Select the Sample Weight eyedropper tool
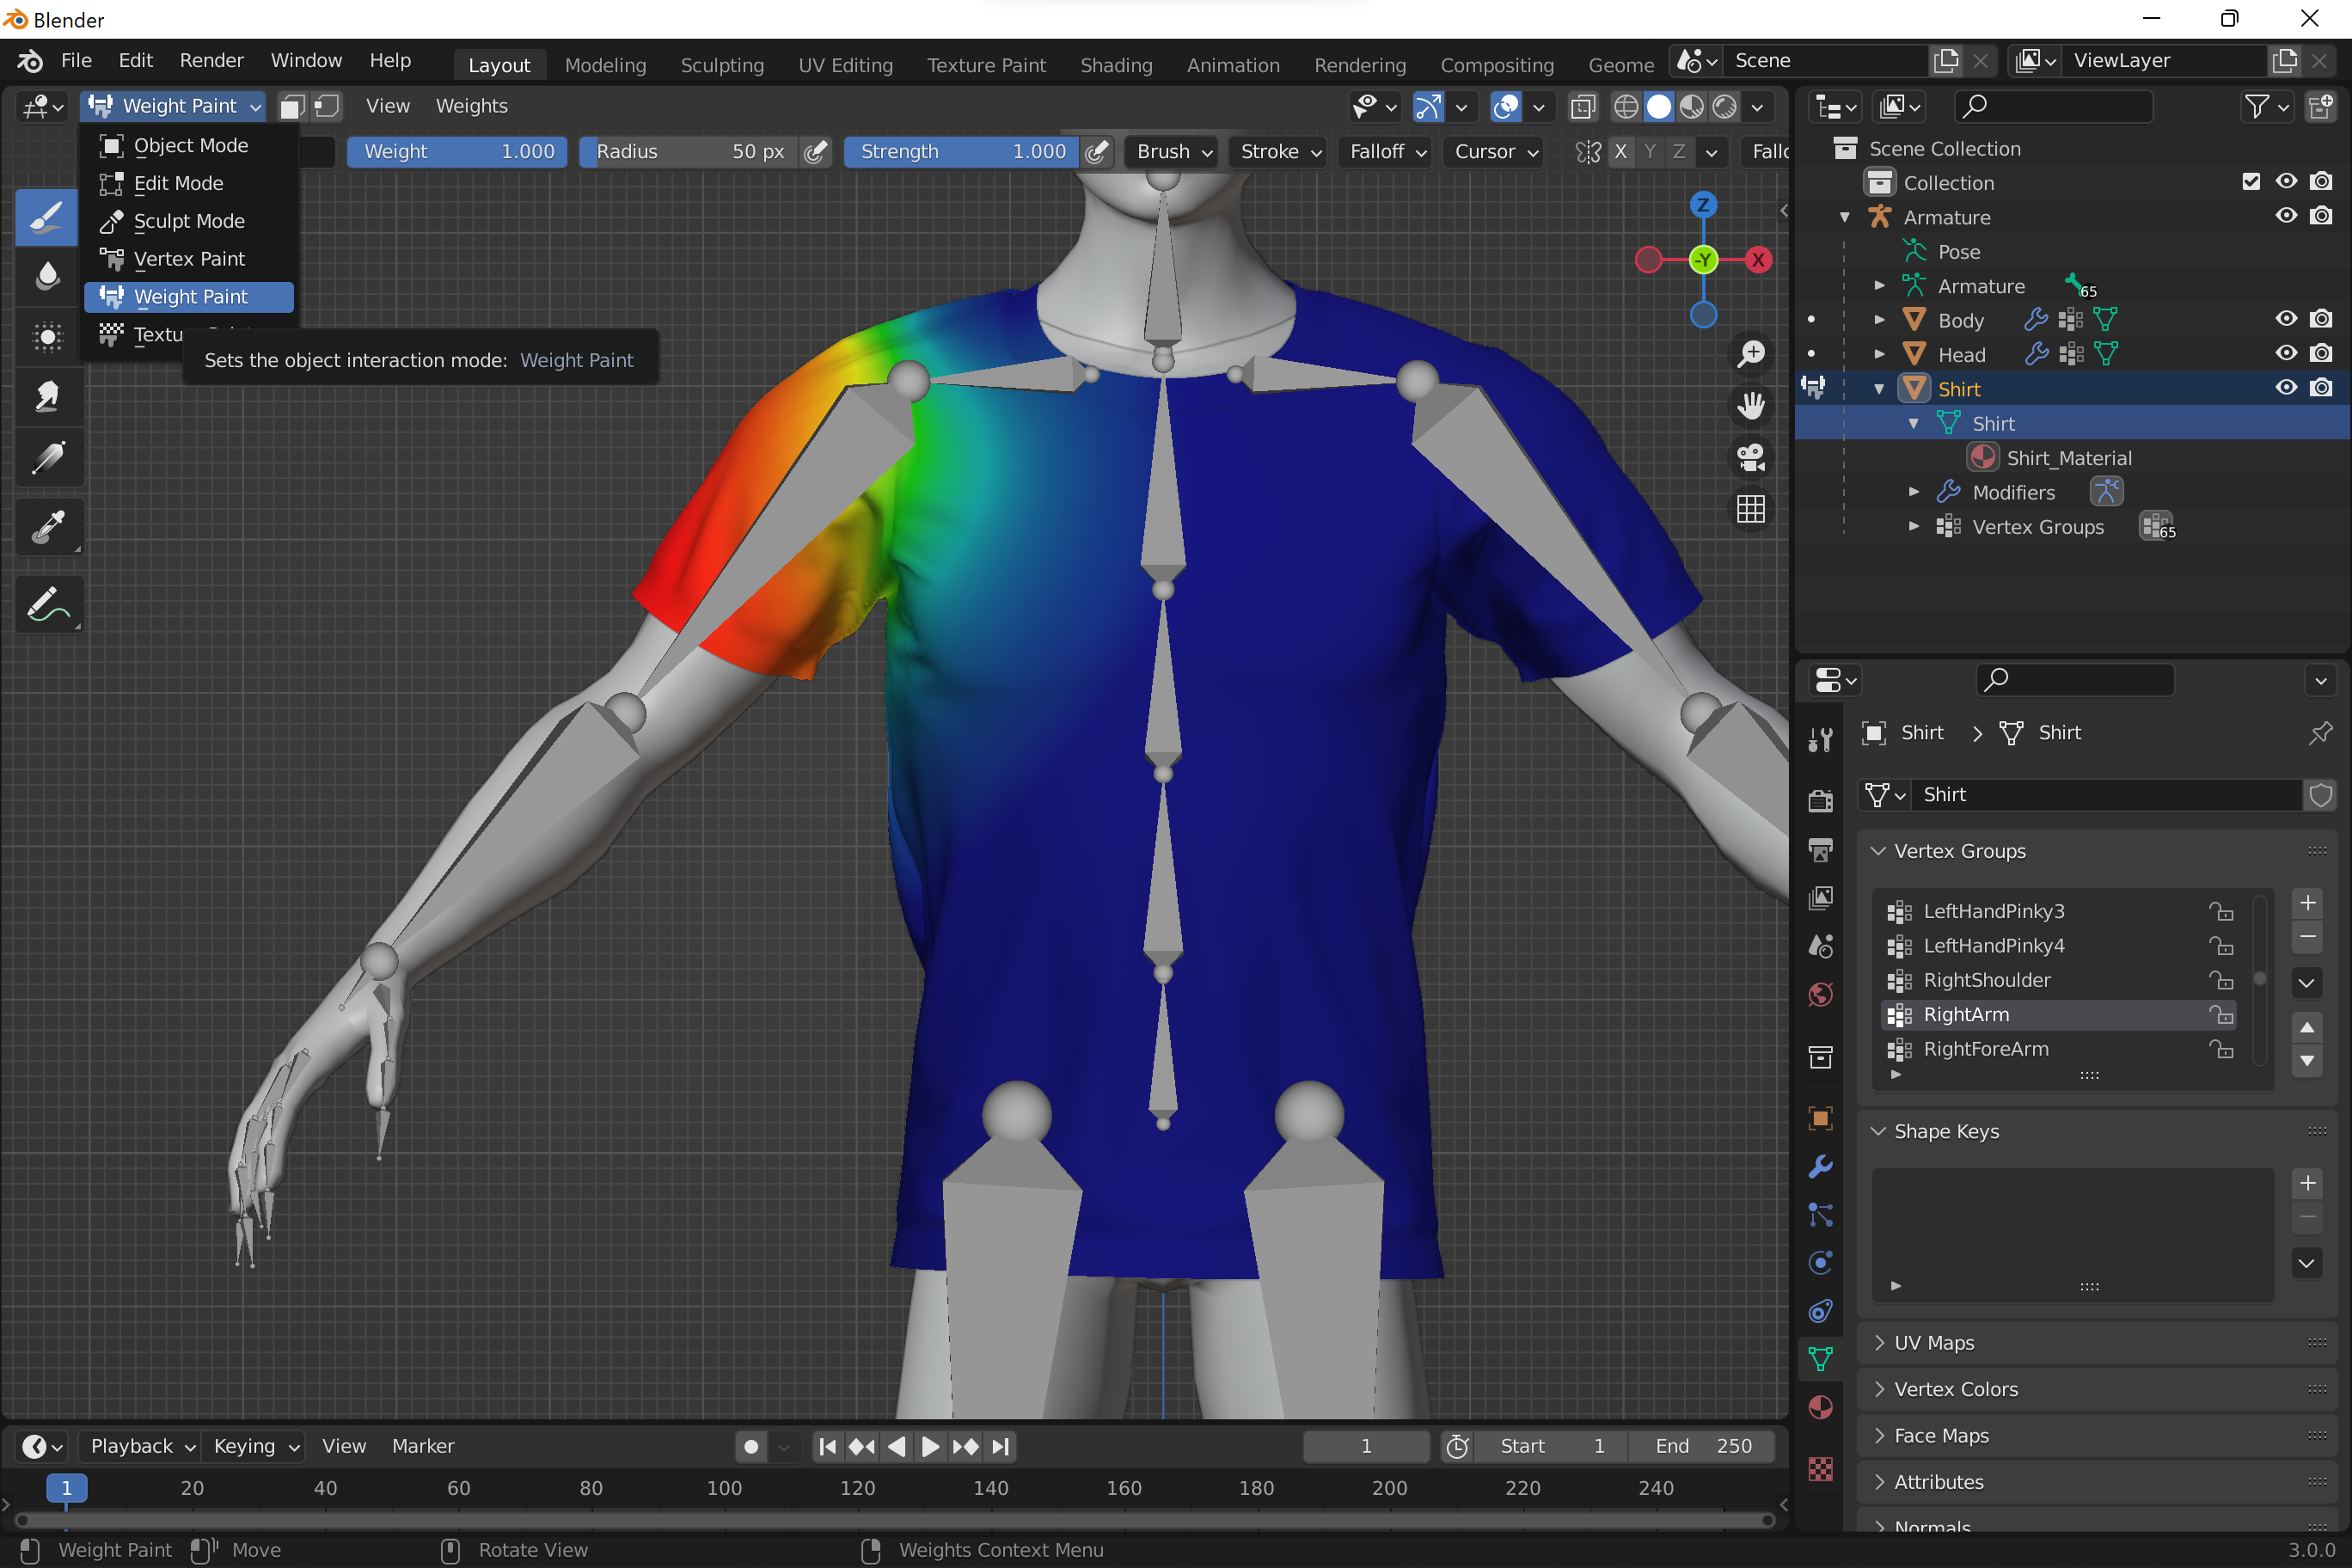This screenshot has height=1568, width=2352. pyautogui.click(x=47, y=527)
